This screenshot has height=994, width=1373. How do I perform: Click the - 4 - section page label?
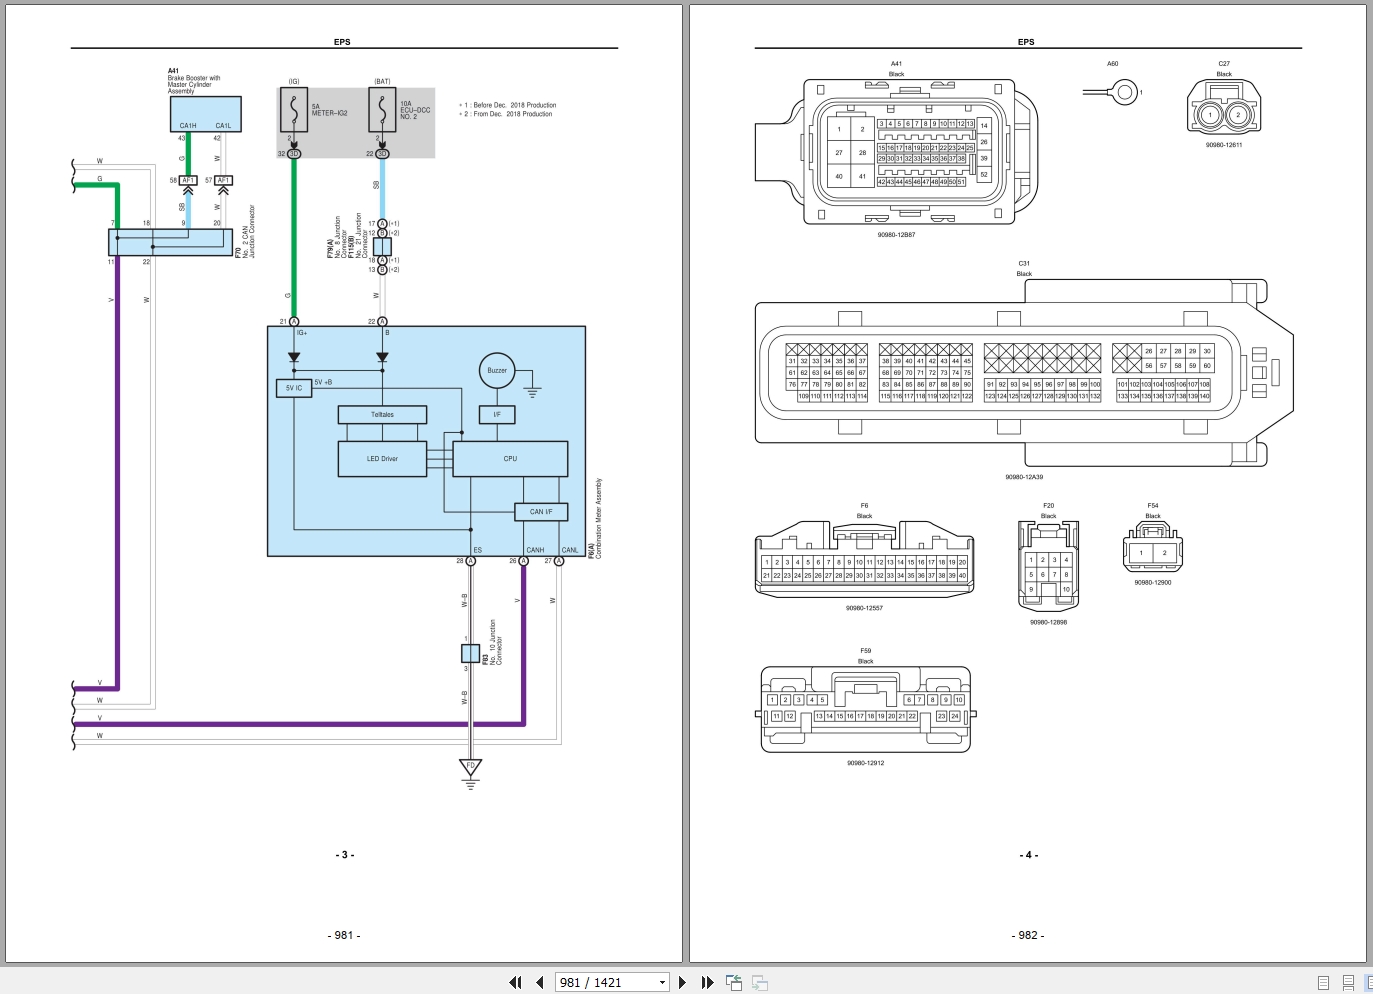pos(1029,855)
